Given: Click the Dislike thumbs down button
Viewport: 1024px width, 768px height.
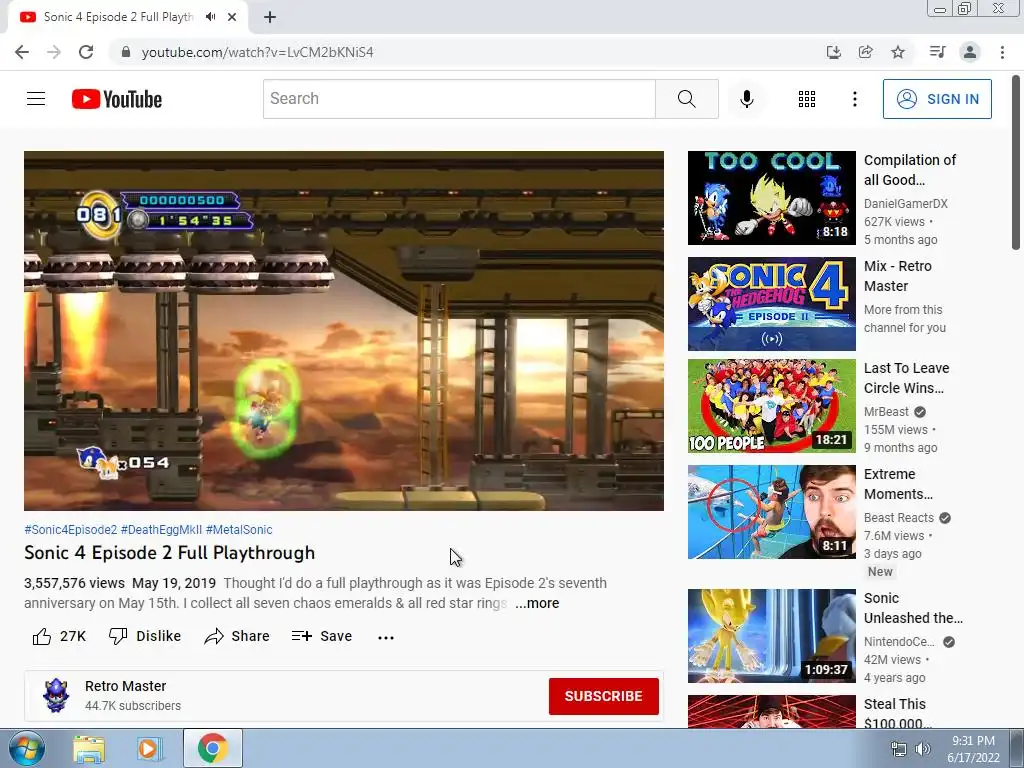Looking at the screenshot, I should click(x=145, y=636).
